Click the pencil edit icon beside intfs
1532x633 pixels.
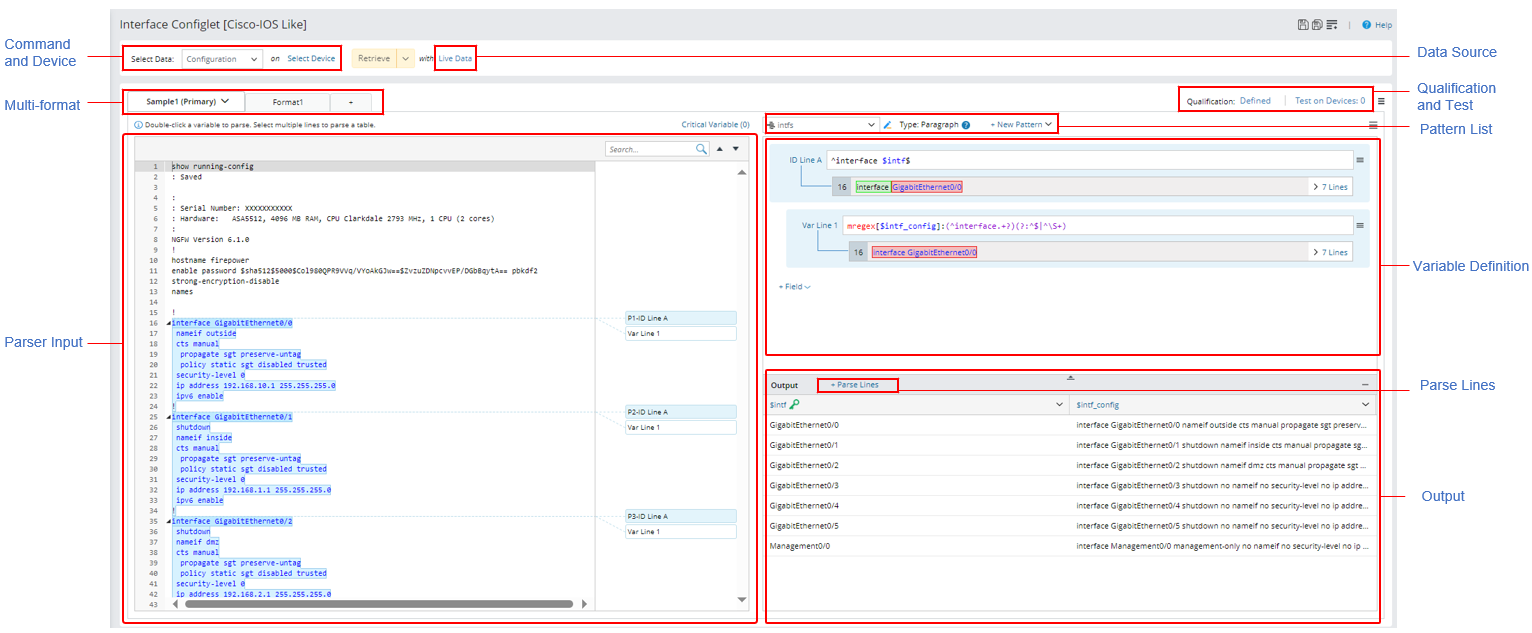887,125
